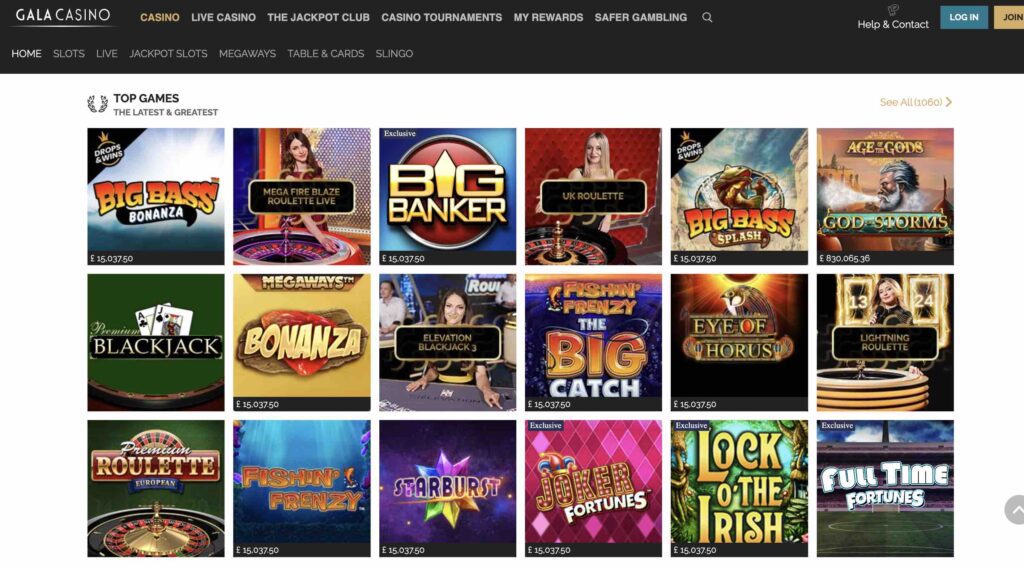Launch Lock O' The Irish slot

[739, 488]
